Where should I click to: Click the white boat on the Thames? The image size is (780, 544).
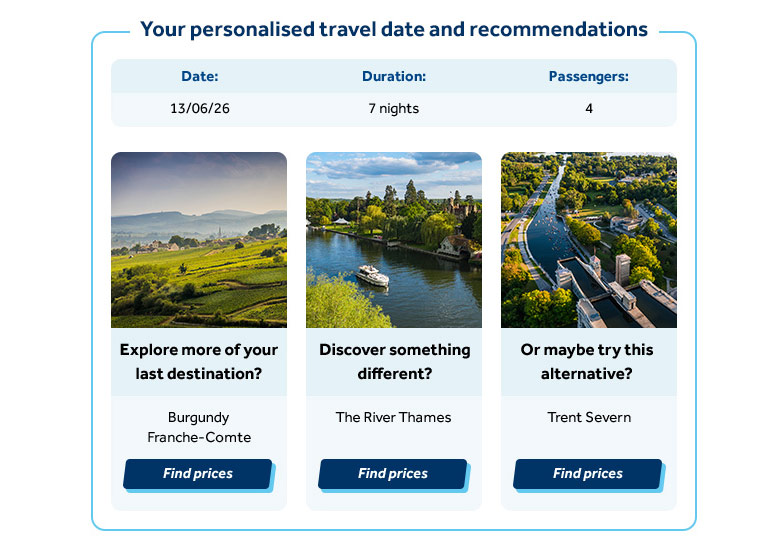click(373, 276)
